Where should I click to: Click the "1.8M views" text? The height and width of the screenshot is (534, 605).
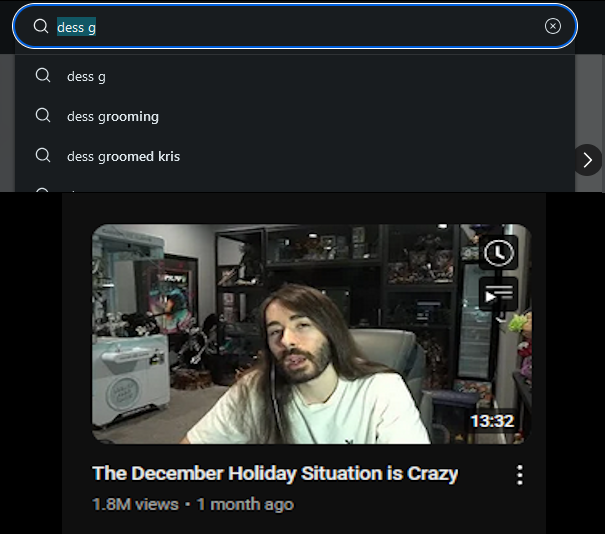click(135, 504)
